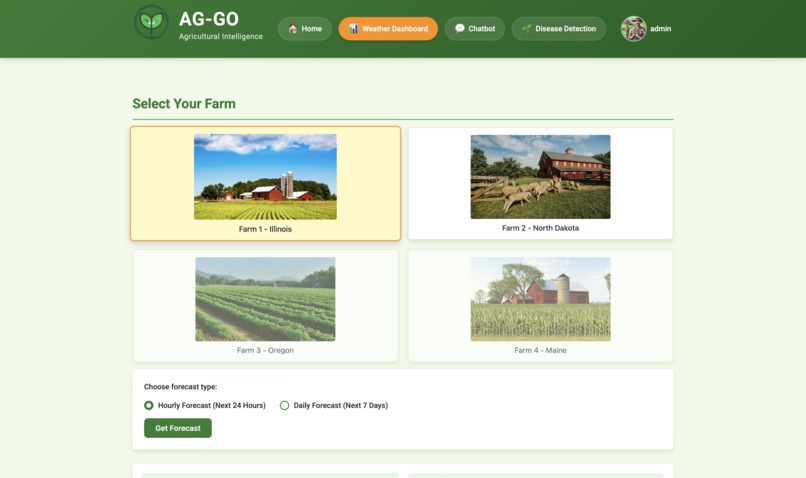This screenshot has height=478, width=806.
Task: Open the Disease Detection tab
Action: point(559,29)
